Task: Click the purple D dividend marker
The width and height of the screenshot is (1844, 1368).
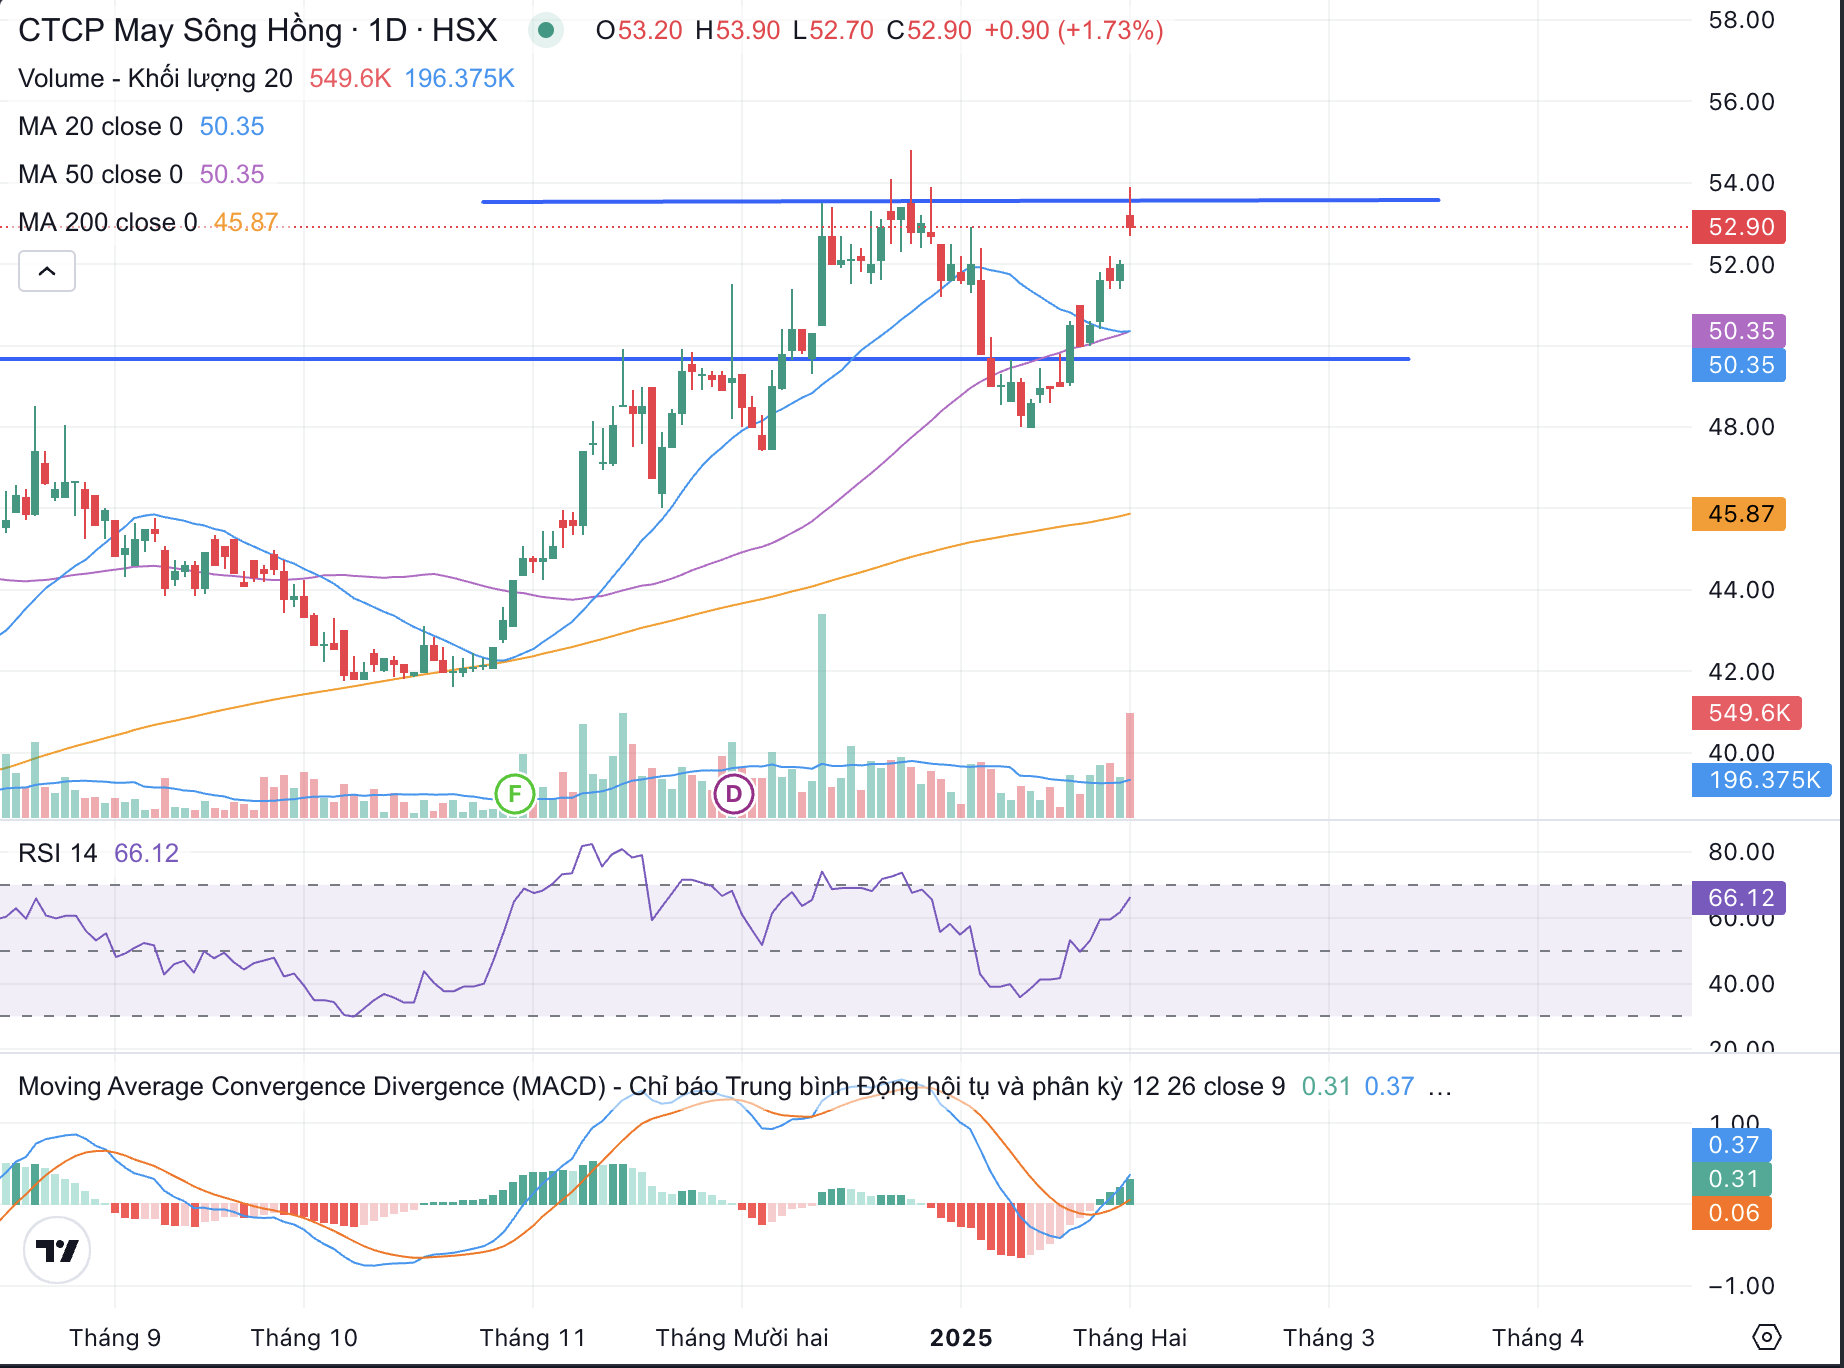Action: [x=734, y=795]
